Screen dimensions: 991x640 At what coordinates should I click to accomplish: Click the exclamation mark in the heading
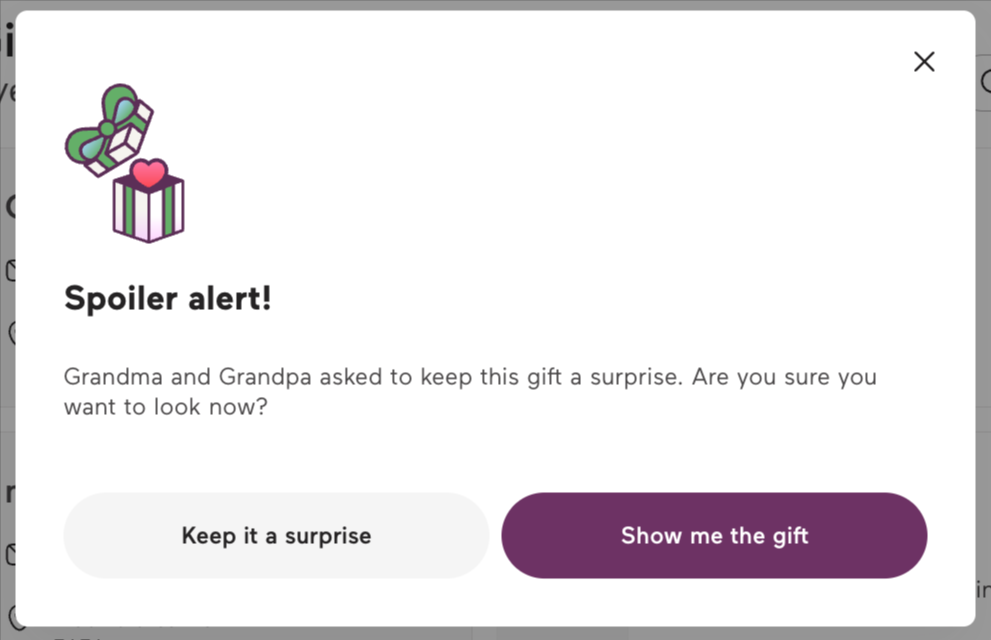point(267,298)
